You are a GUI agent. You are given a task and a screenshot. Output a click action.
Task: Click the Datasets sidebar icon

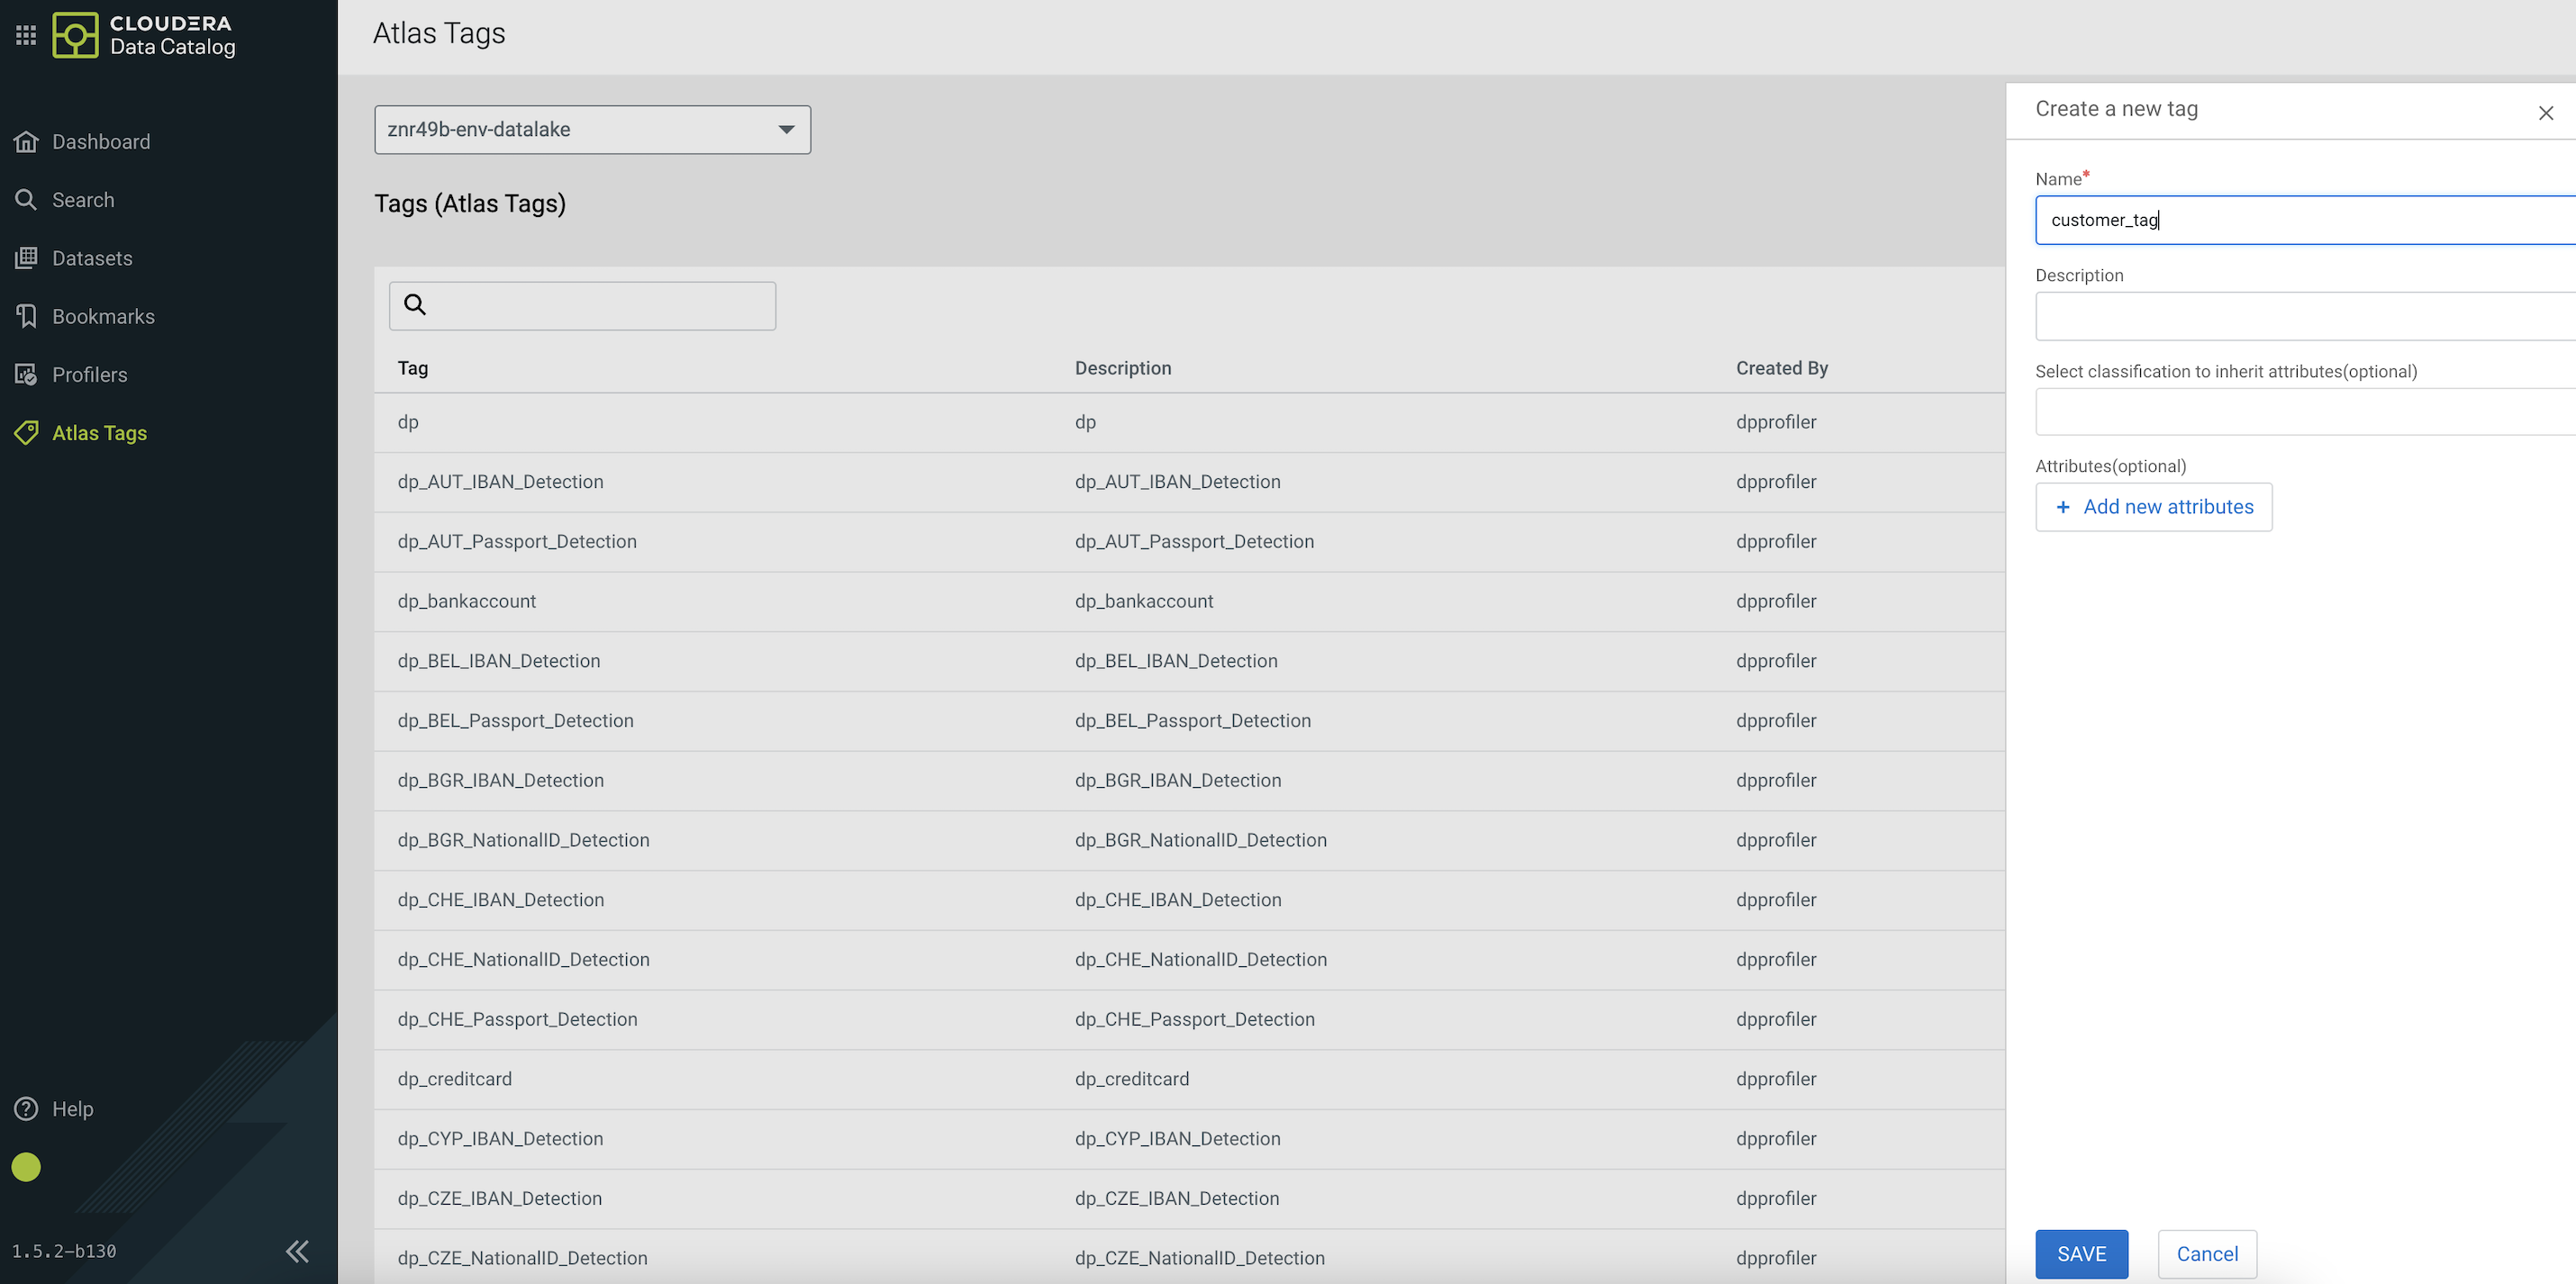[26, 258]
